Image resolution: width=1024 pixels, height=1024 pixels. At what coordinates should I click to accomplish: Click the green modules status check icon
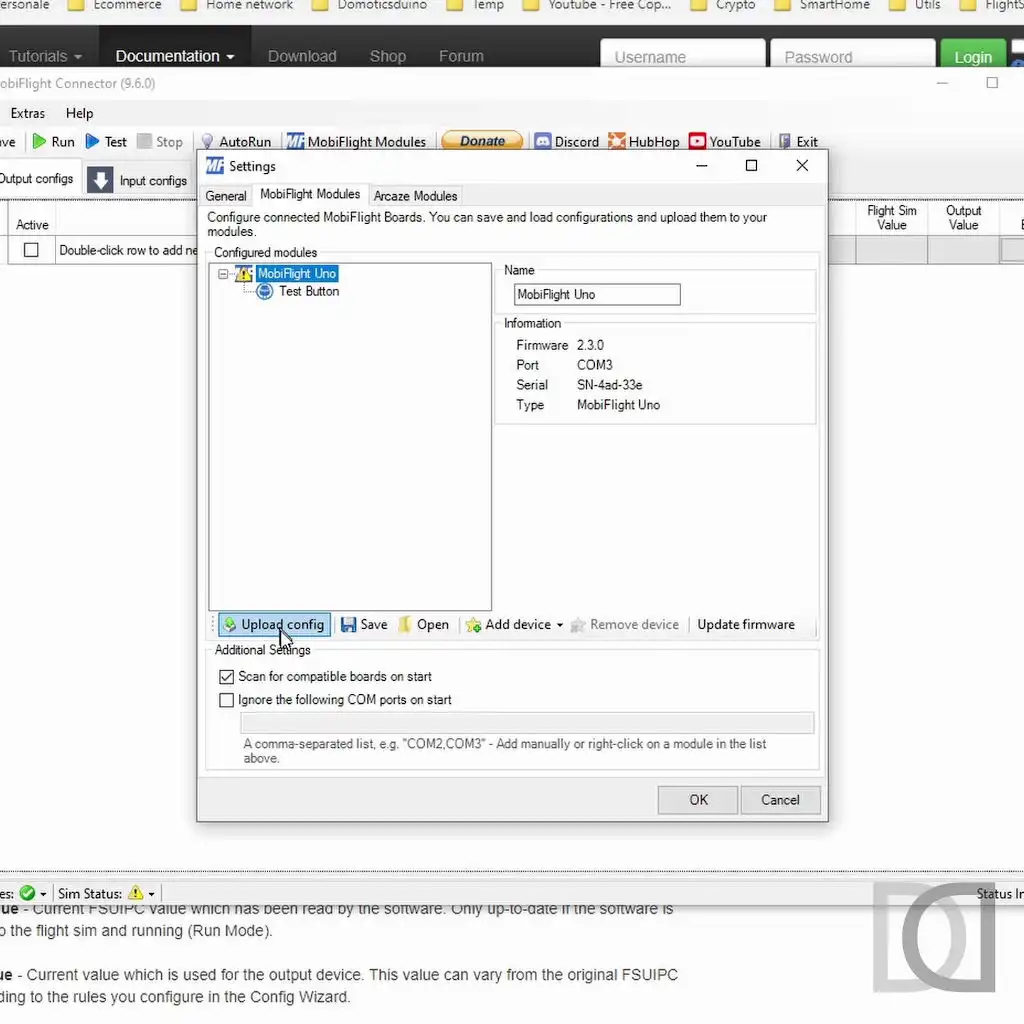pos(27,893)
